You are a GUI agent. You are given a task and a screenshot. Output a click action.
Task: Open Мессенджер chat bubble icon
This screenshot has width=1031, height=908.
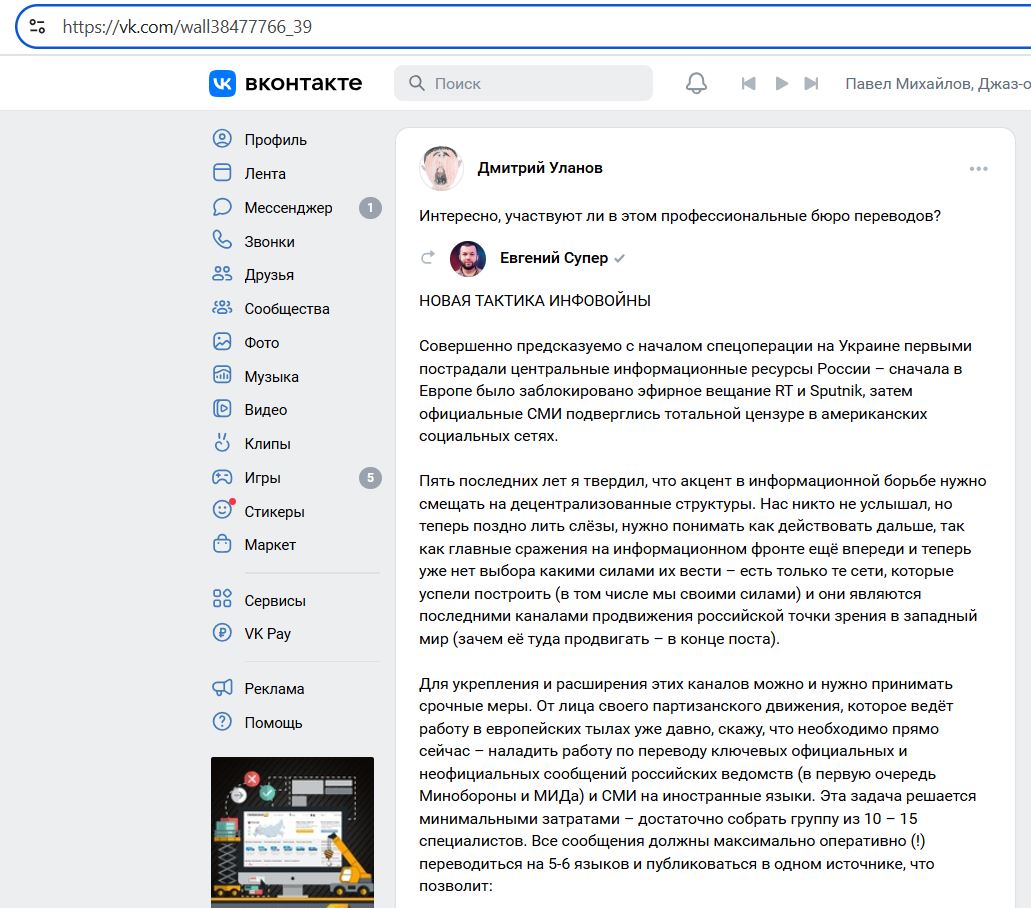222,207
